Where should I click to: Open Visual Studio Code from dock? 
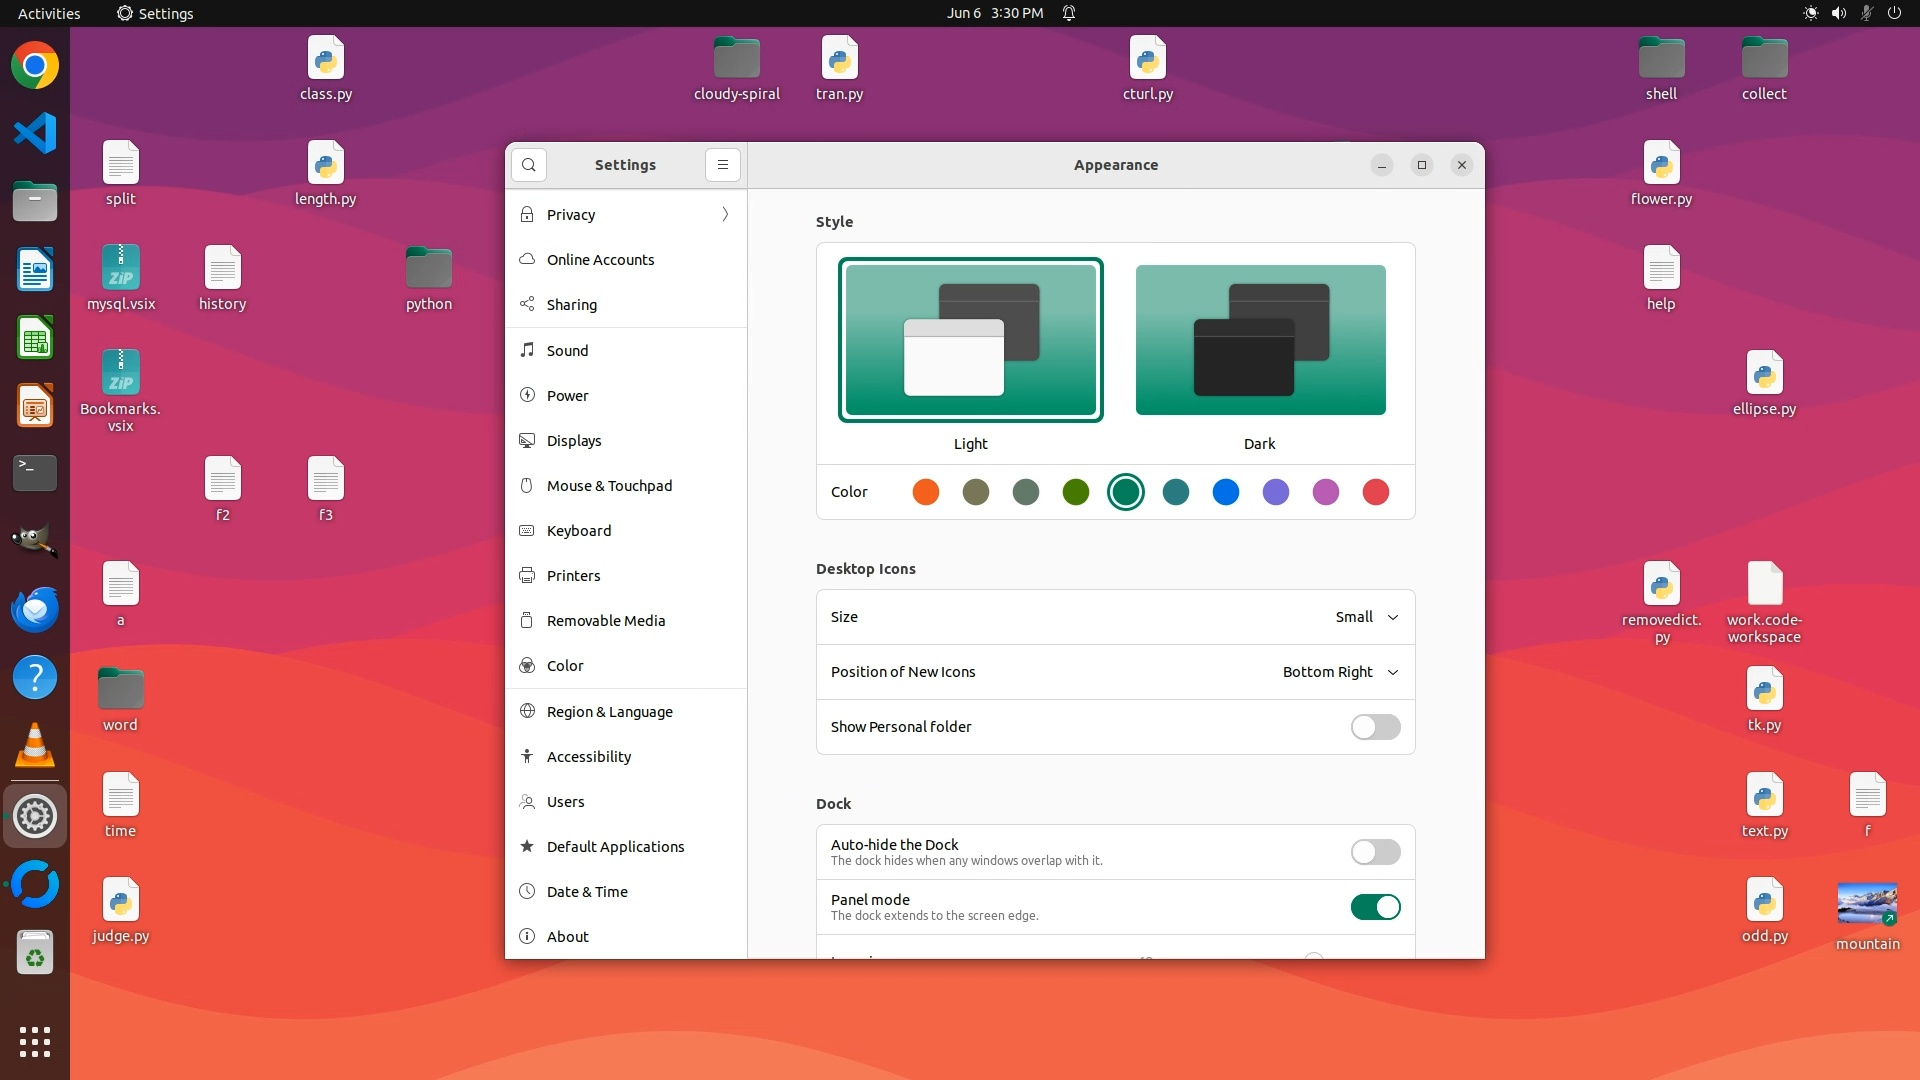pyautogui.click(x=35, y=133)
